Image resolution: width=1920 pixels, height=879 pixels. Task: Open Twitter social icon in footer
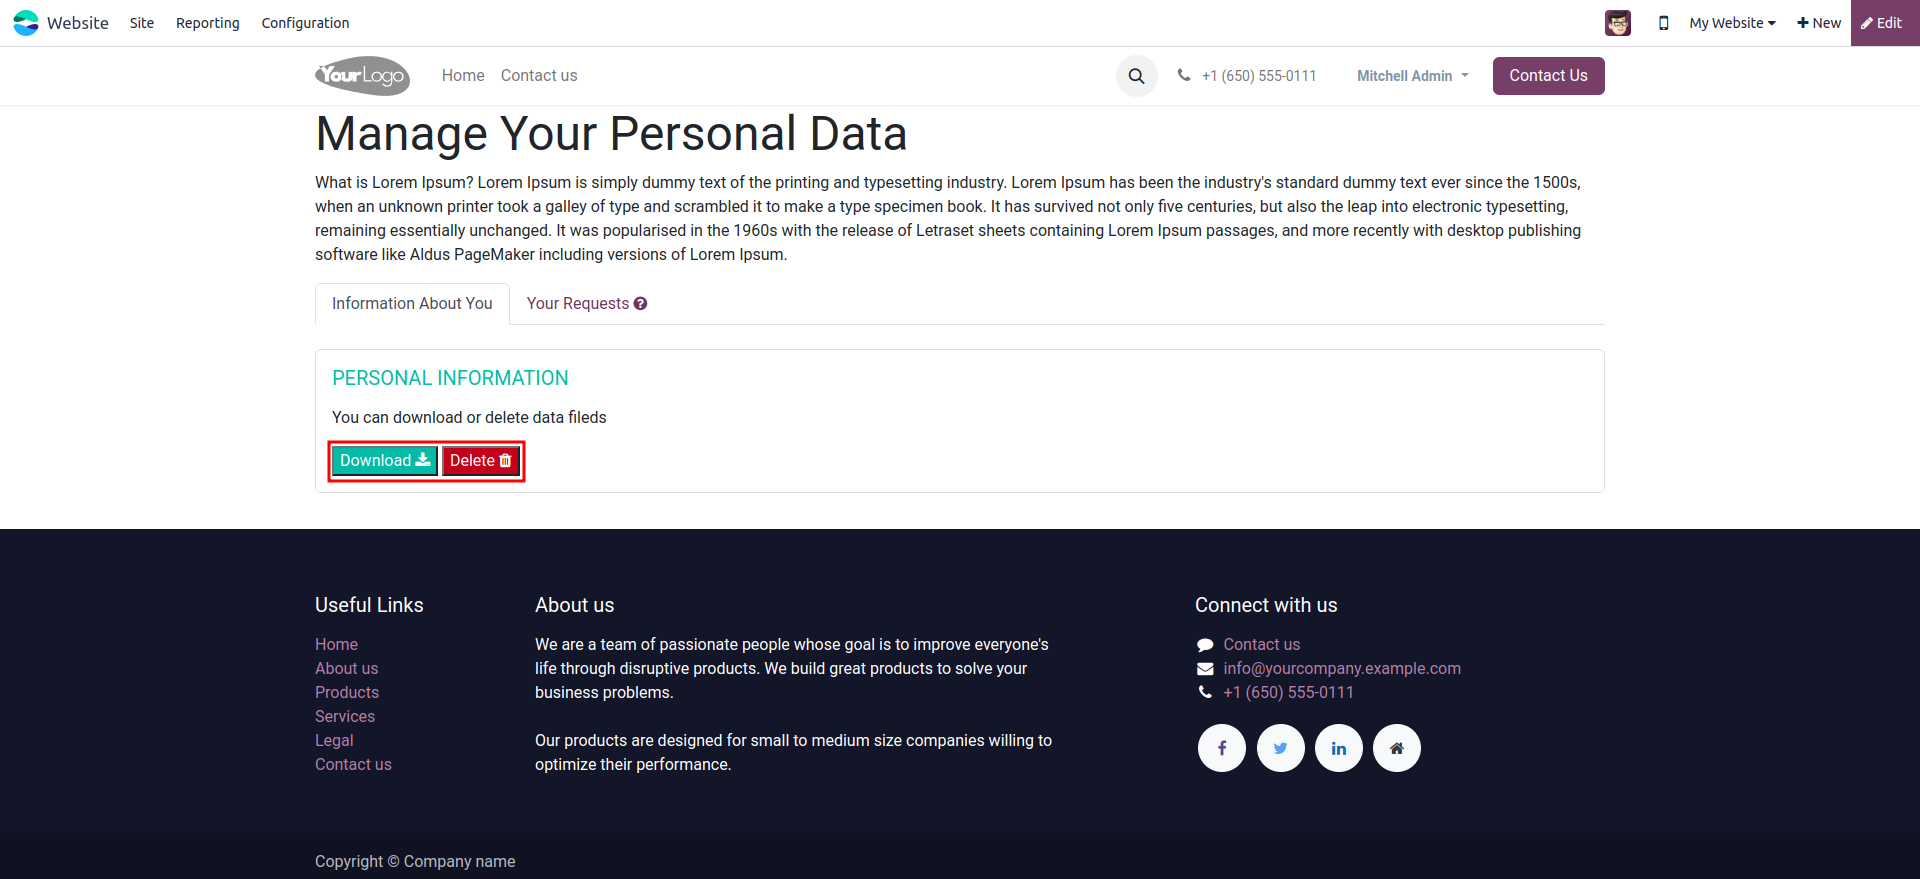point(1280,748)
